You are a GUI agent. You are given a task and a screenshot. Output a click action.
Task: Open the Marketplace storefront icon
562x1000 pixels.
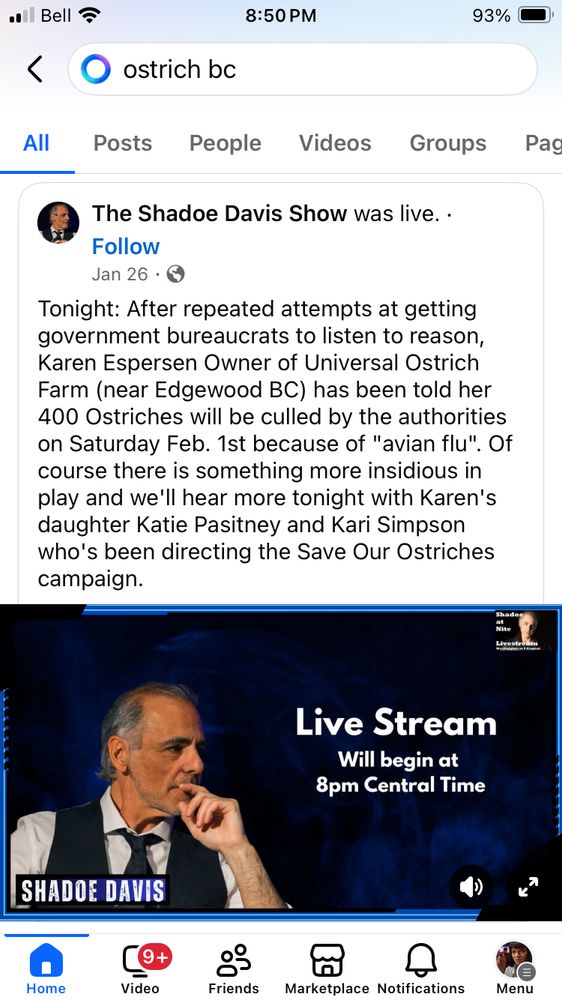(327, 960)
